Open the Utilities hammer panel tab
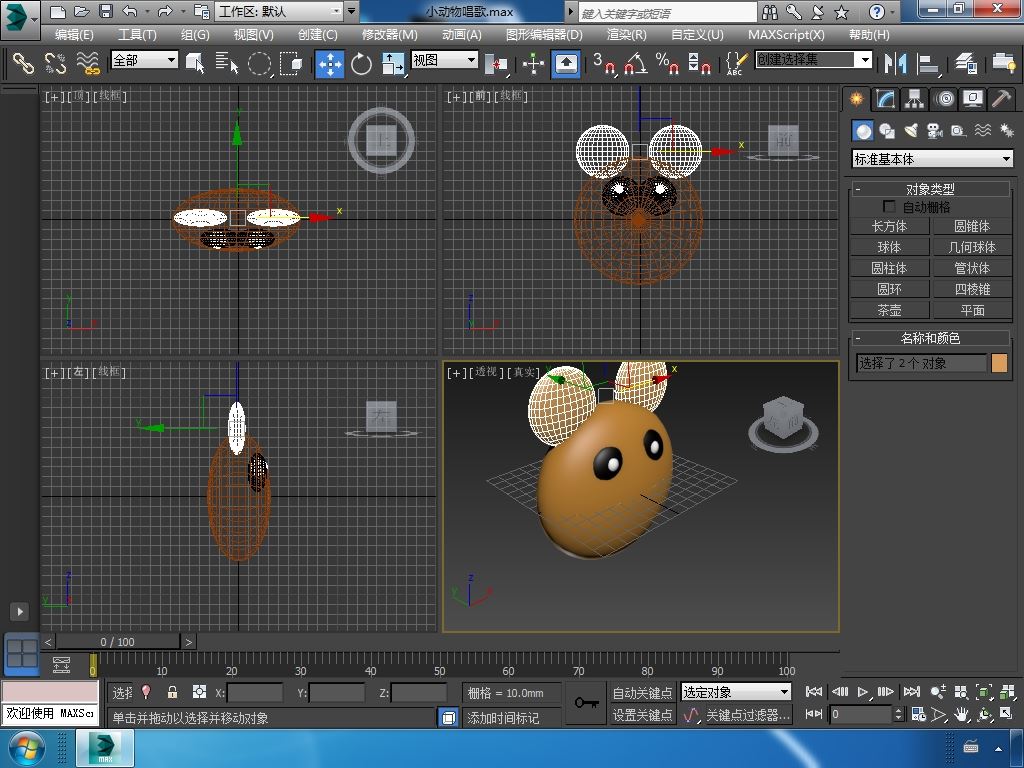 point(1001,99)
